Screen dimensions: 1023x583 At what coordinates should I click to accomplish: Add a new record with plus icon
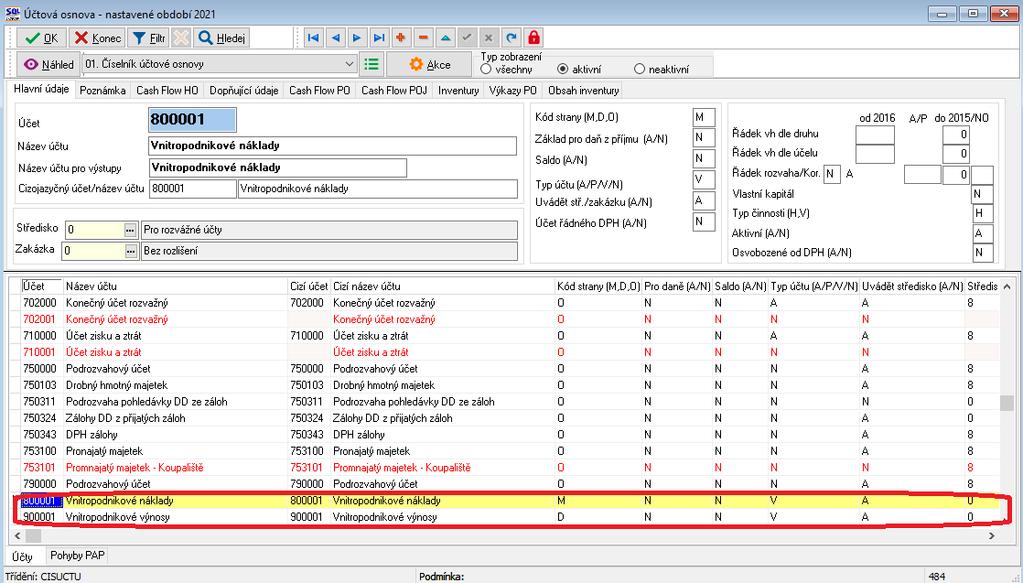click(x=401, y=38)
